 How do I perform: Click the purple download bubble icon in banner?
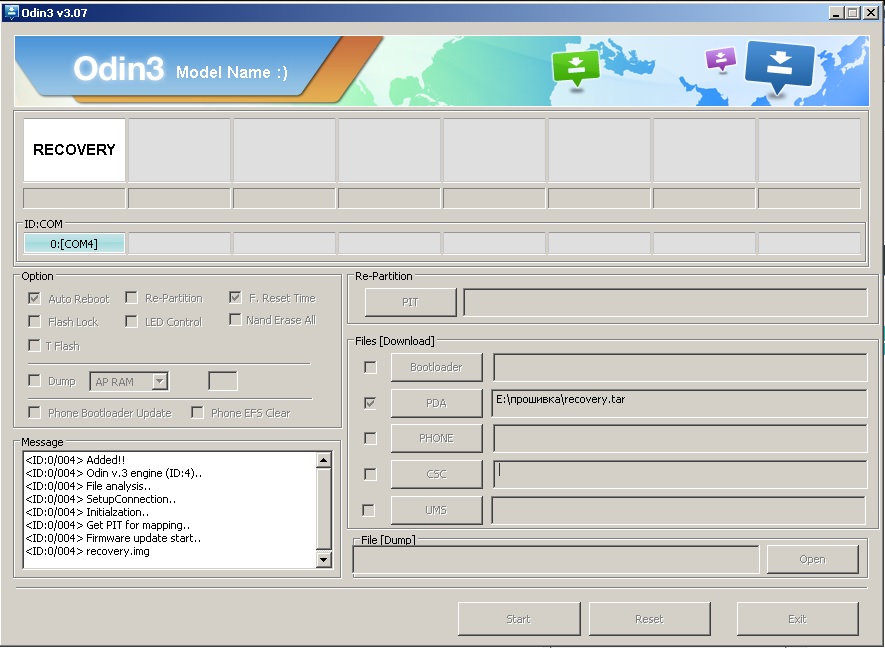(721, 59)
